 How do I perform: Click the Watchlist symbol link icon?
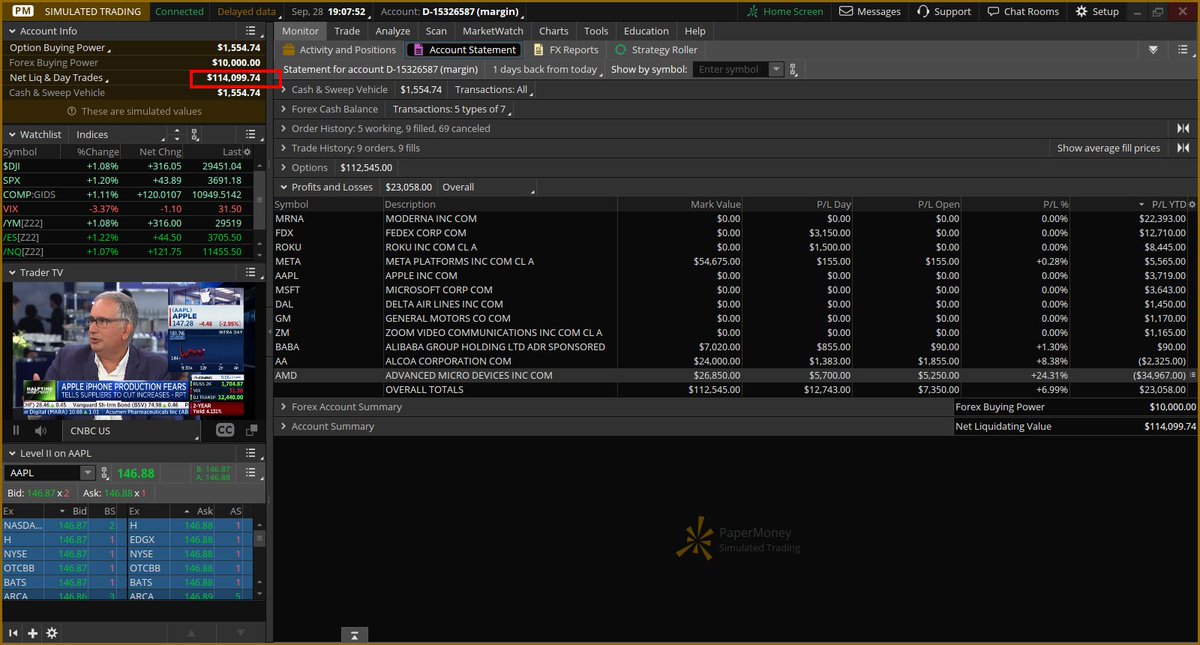(x=196, y=134)
